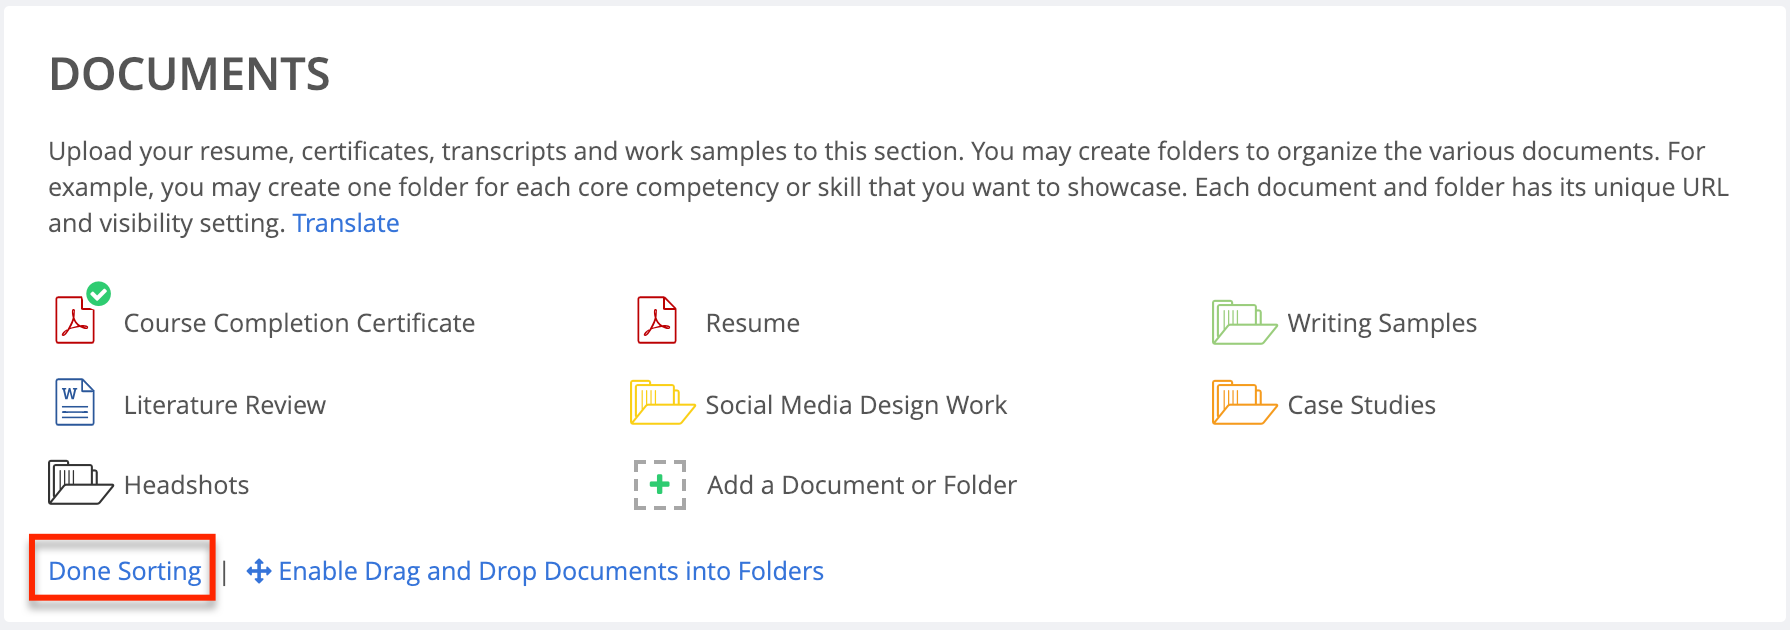
Task: Open the Literature Review Word document icon
Action: pos(75,403)
